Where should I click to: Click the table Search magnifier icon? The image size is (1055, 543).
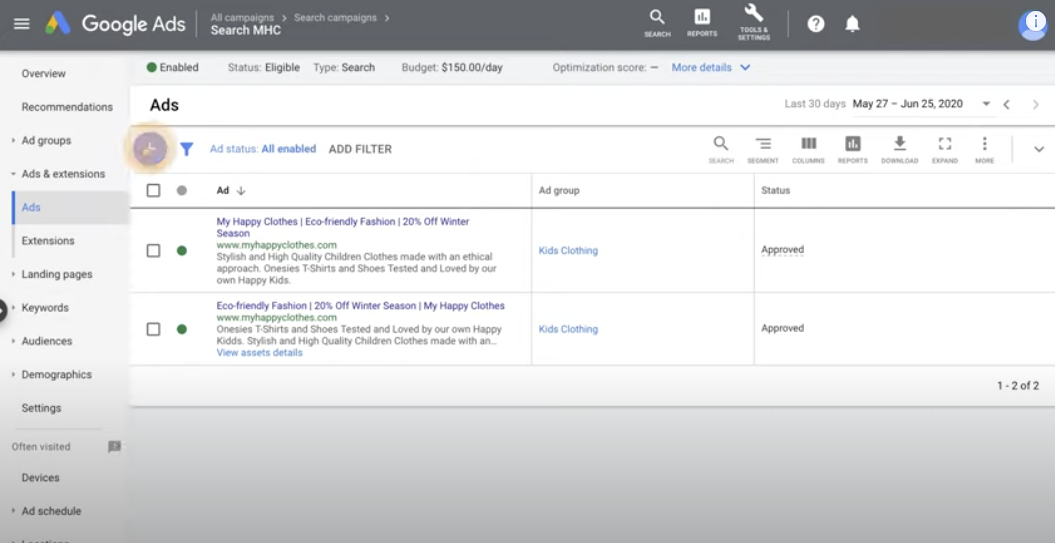(x=721, y=149)
